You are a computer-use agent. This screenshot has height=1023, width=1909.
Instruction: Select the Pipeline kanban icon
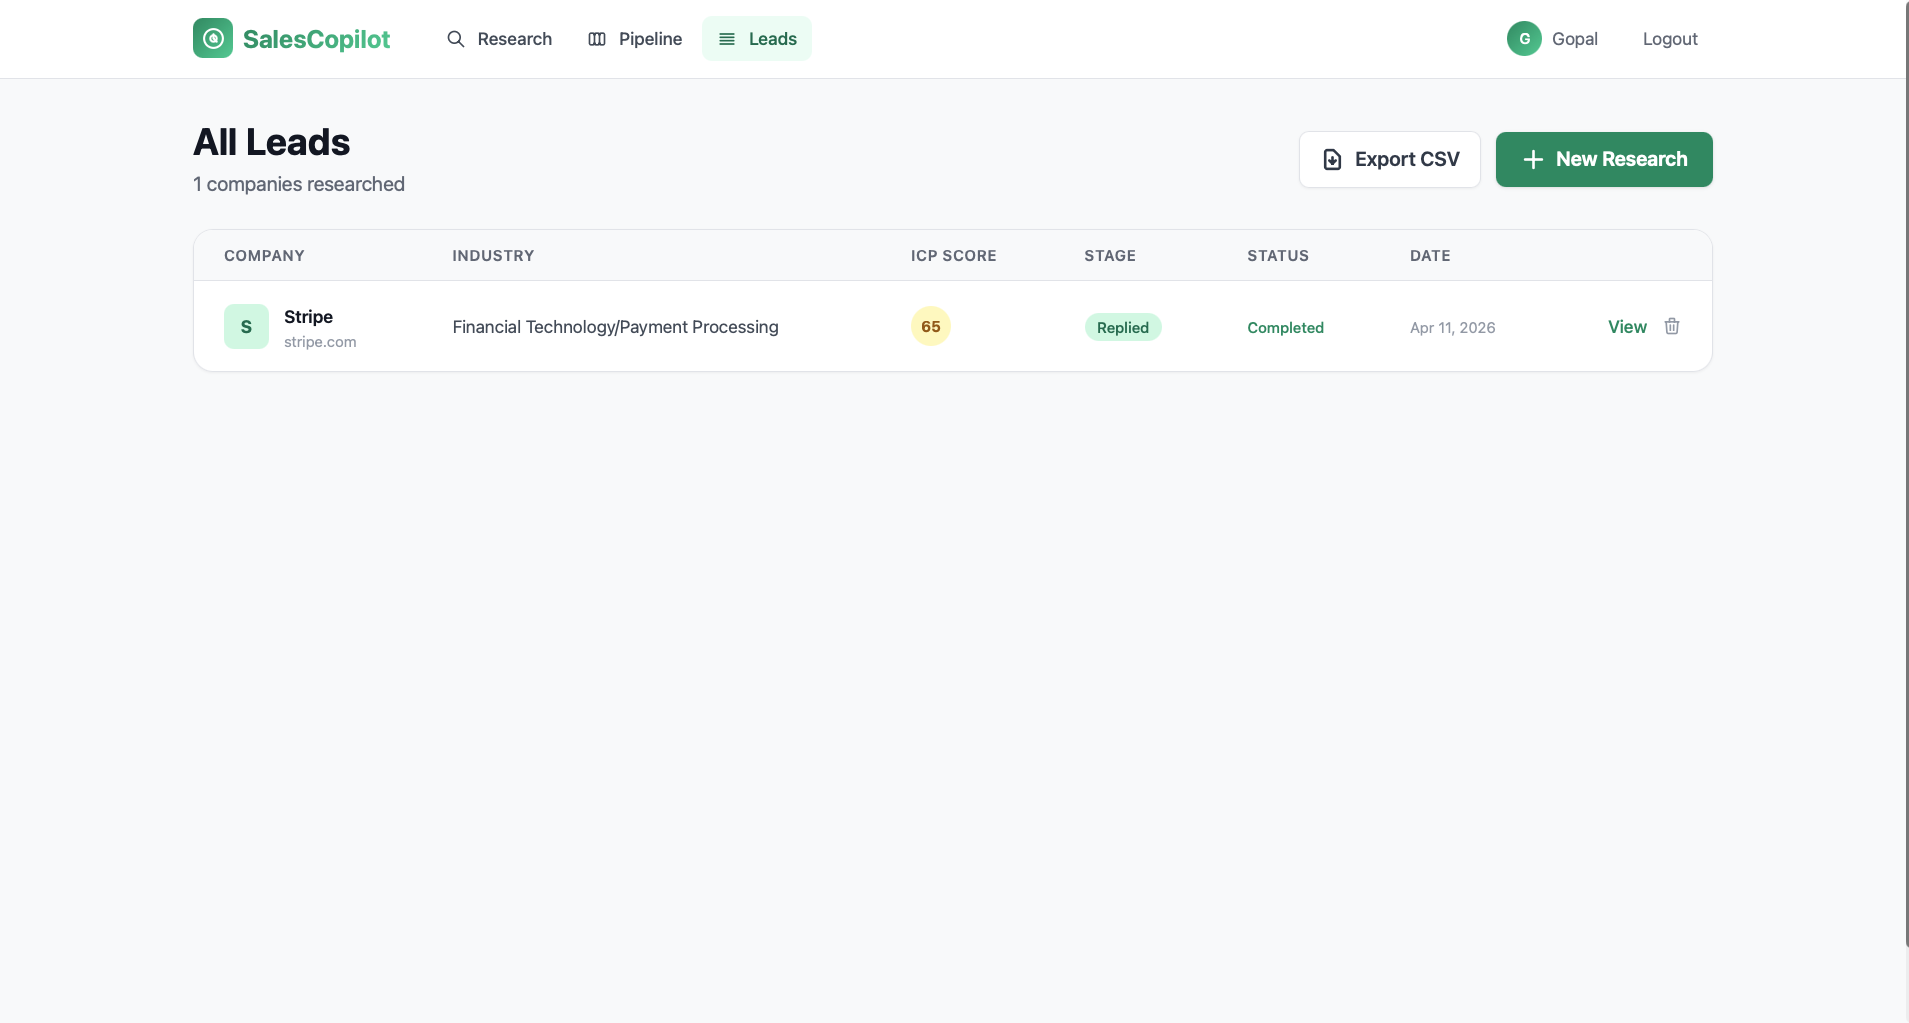597,38
